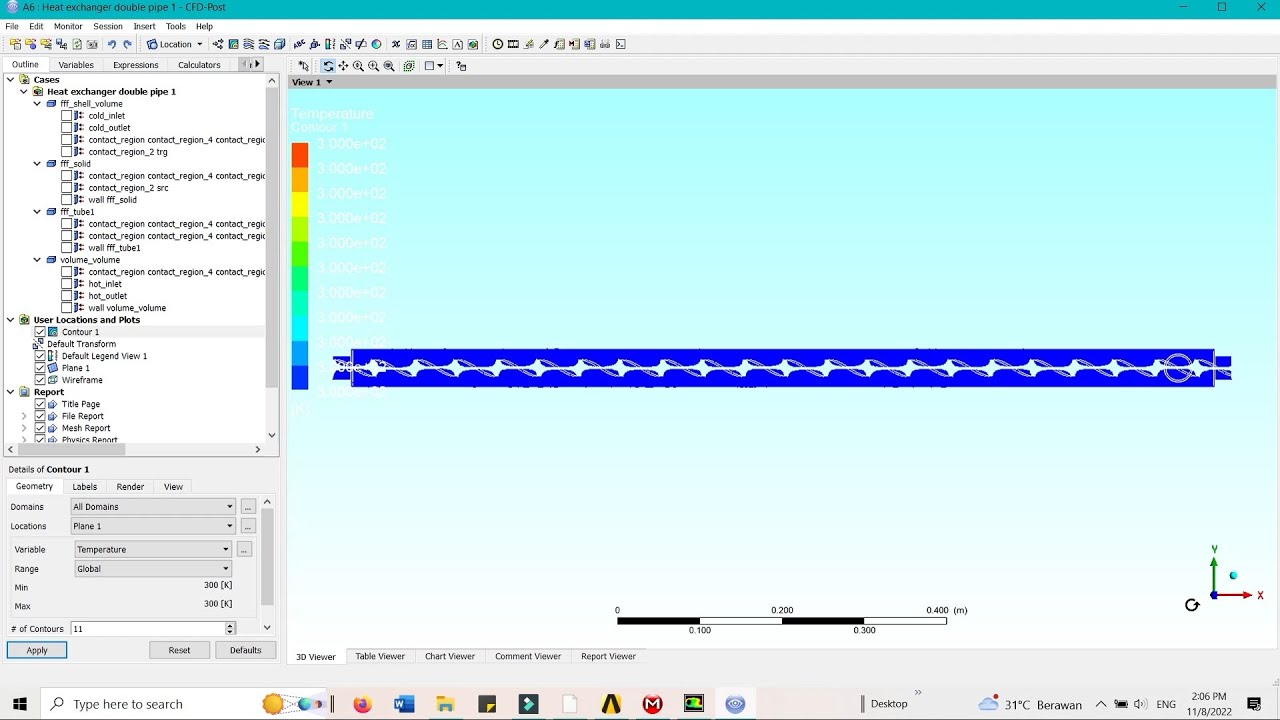The image size is (1280, 720).
Task: Open the Timestep Selector clock icon
Action: [498, 44]
